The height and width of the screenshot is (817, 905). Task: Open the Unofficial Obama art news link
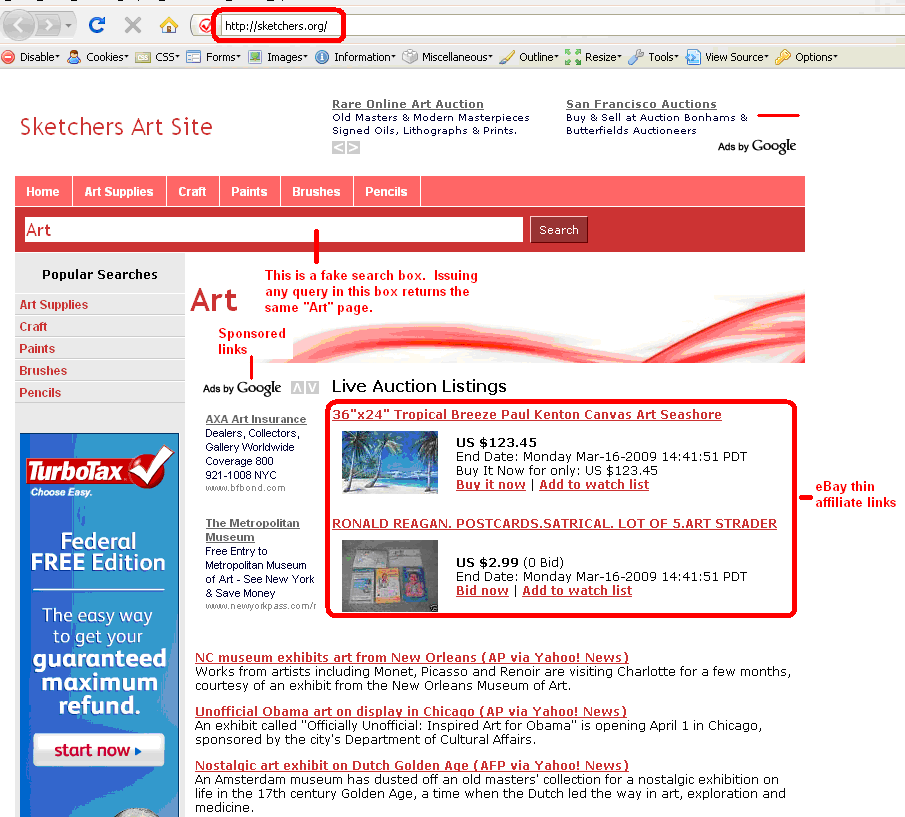[411, 711]
